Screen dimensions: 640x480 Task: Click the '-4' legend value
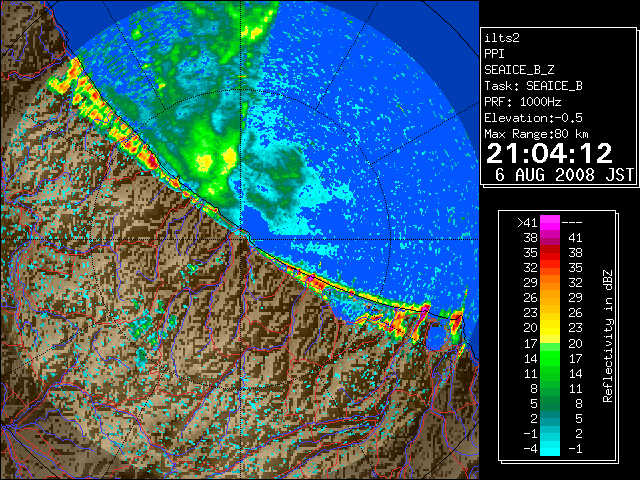tap(530, 449)
